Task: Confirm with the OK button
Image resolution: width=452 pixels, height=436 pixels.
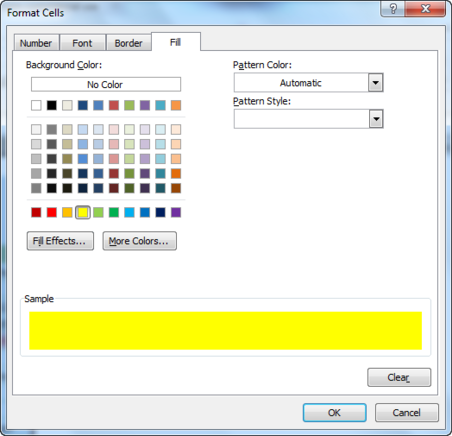Action: pos(334,413)
